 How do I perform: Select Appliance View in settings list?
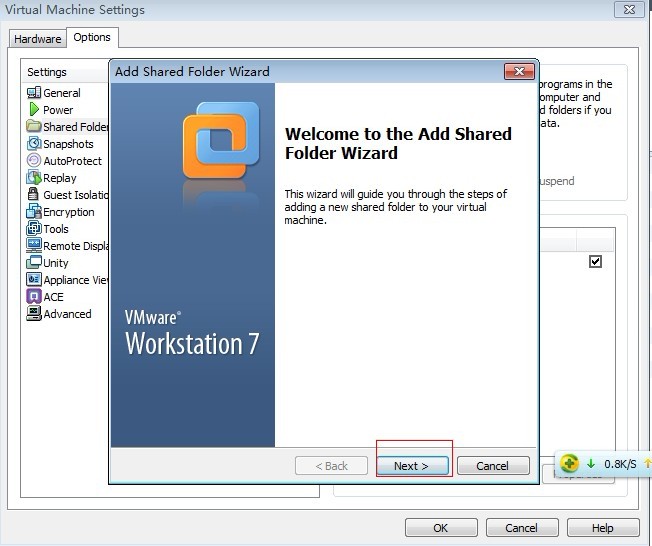[x=76, y=280]
